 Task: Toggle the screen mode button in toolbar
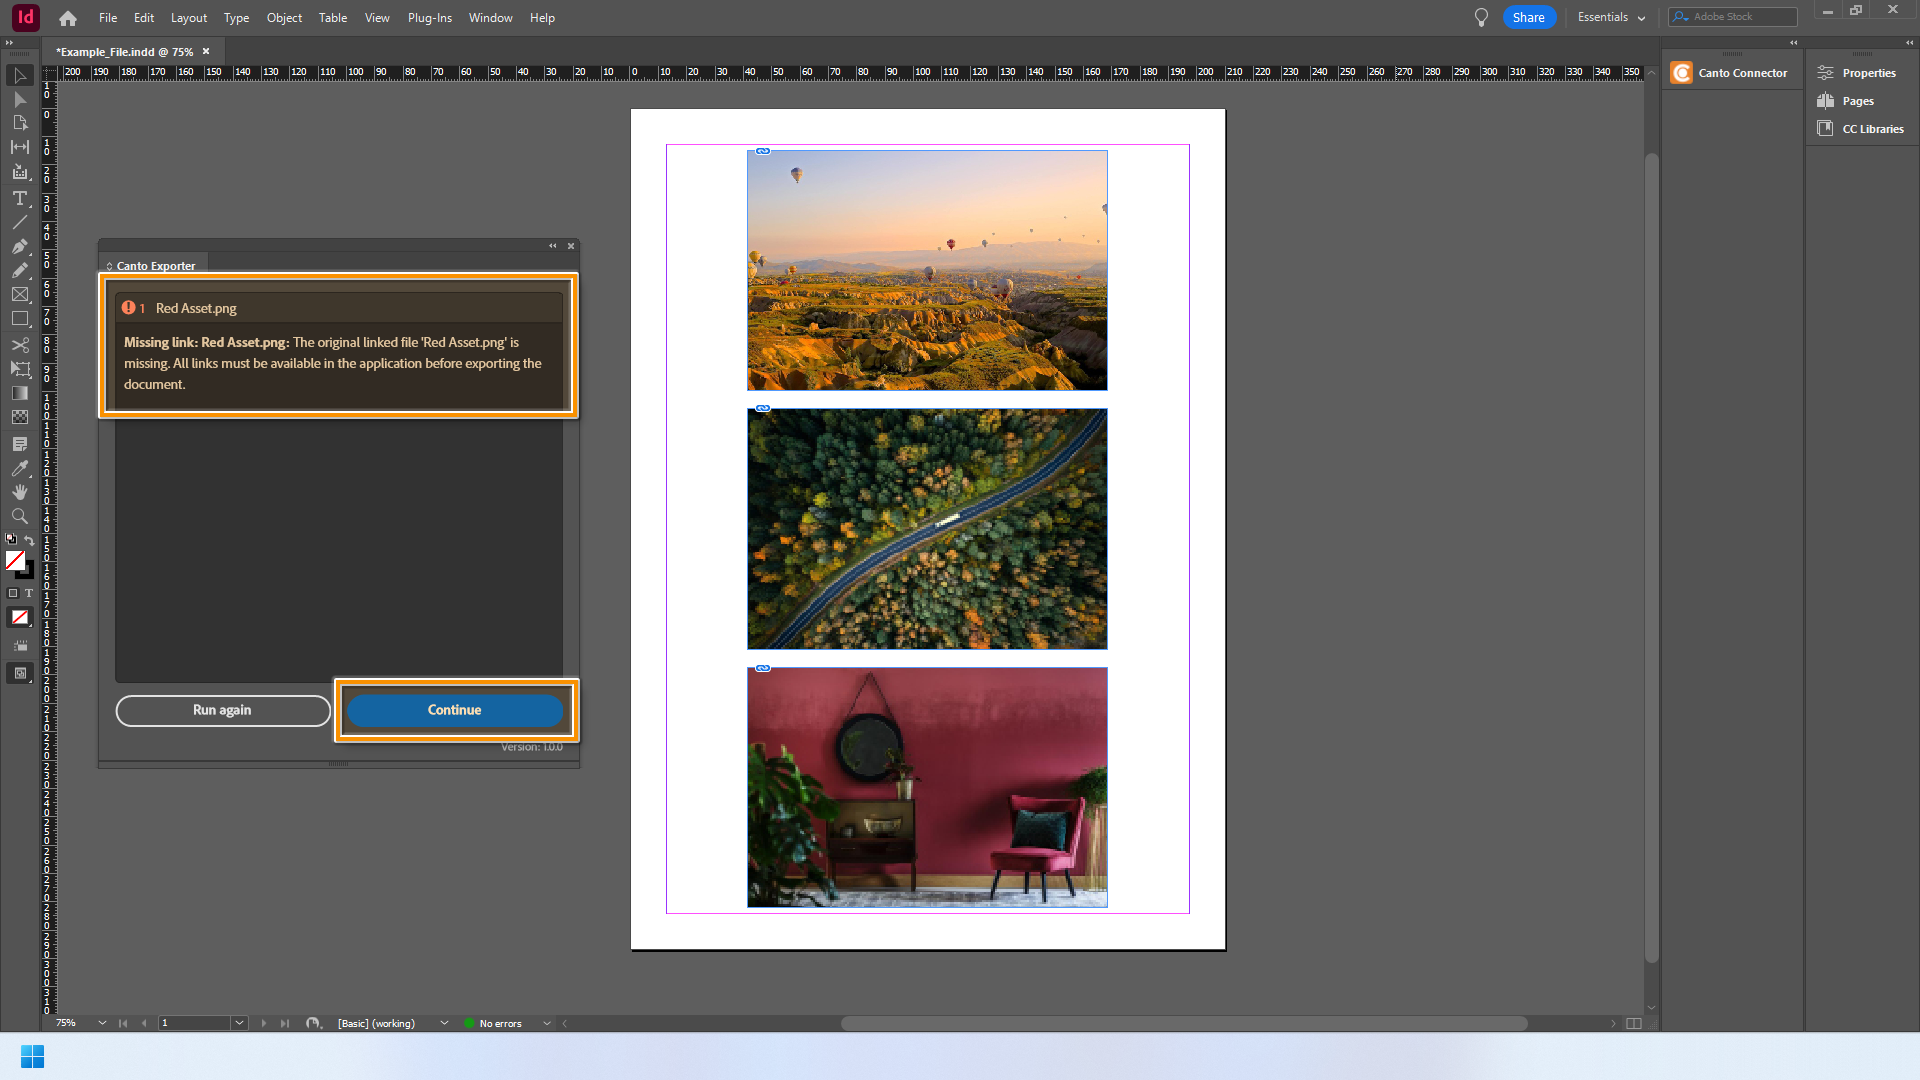coord(19,673)
